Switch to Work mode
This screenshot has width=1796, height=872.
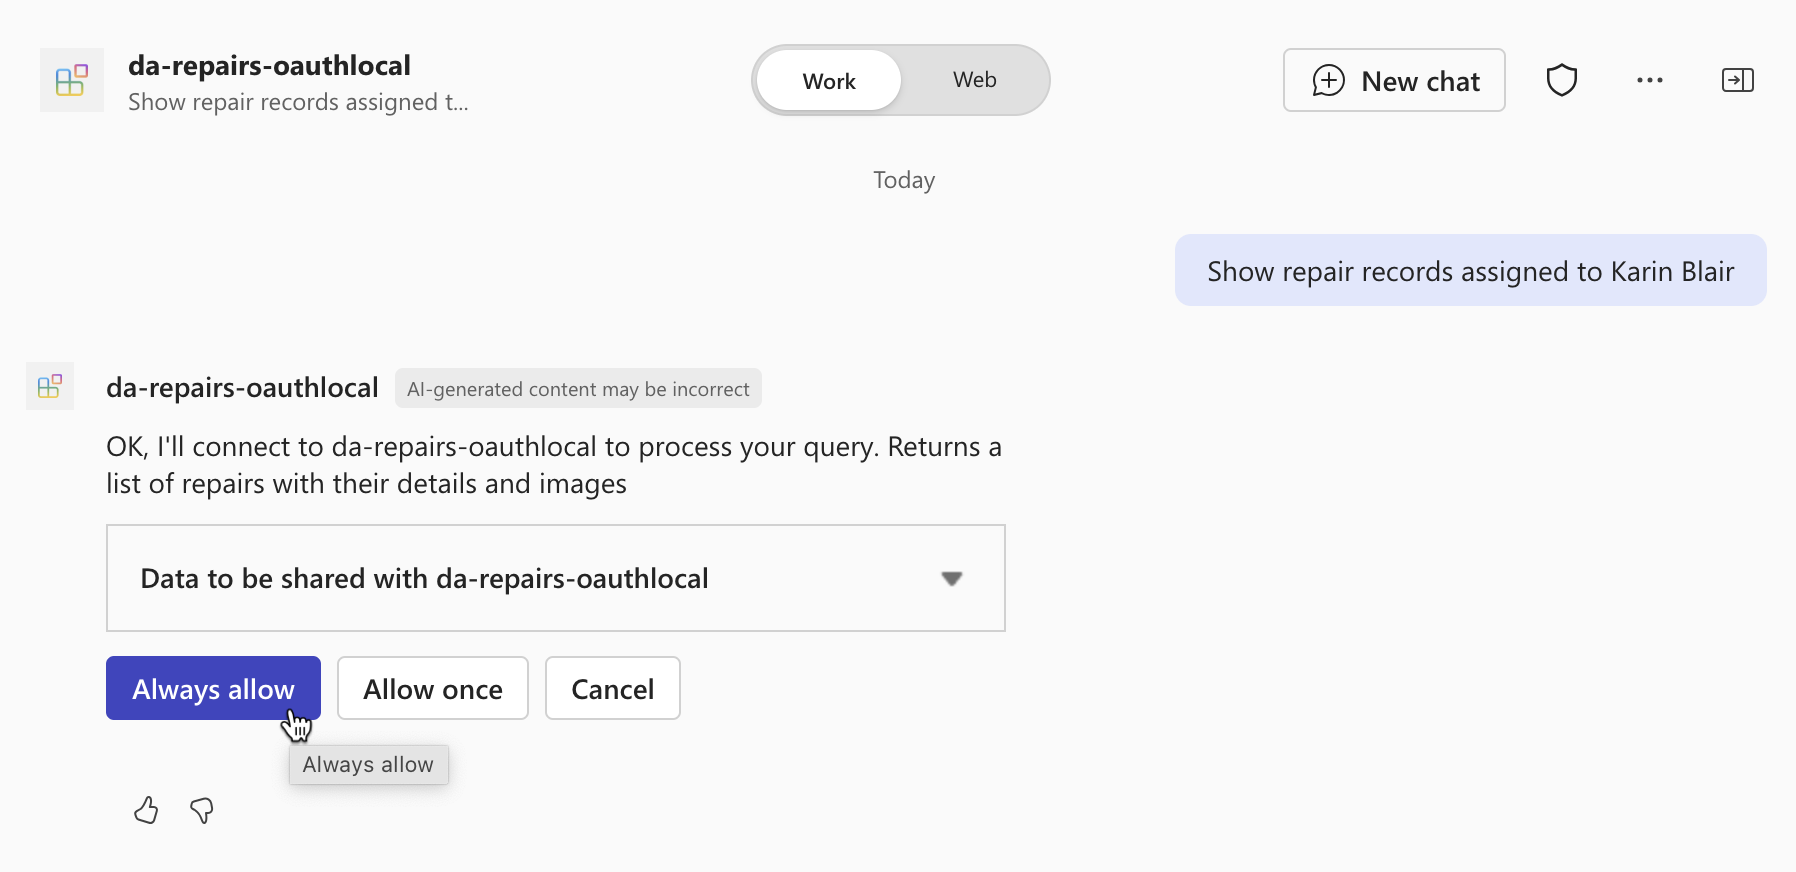pos(828,81)
